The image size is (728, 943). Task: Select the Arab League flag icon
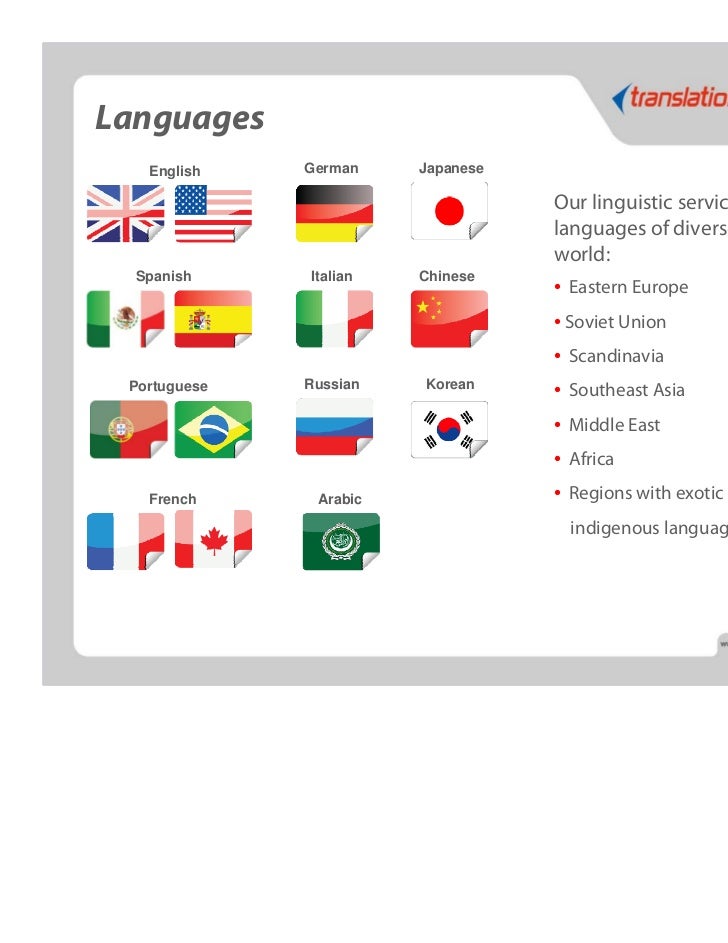341,541
